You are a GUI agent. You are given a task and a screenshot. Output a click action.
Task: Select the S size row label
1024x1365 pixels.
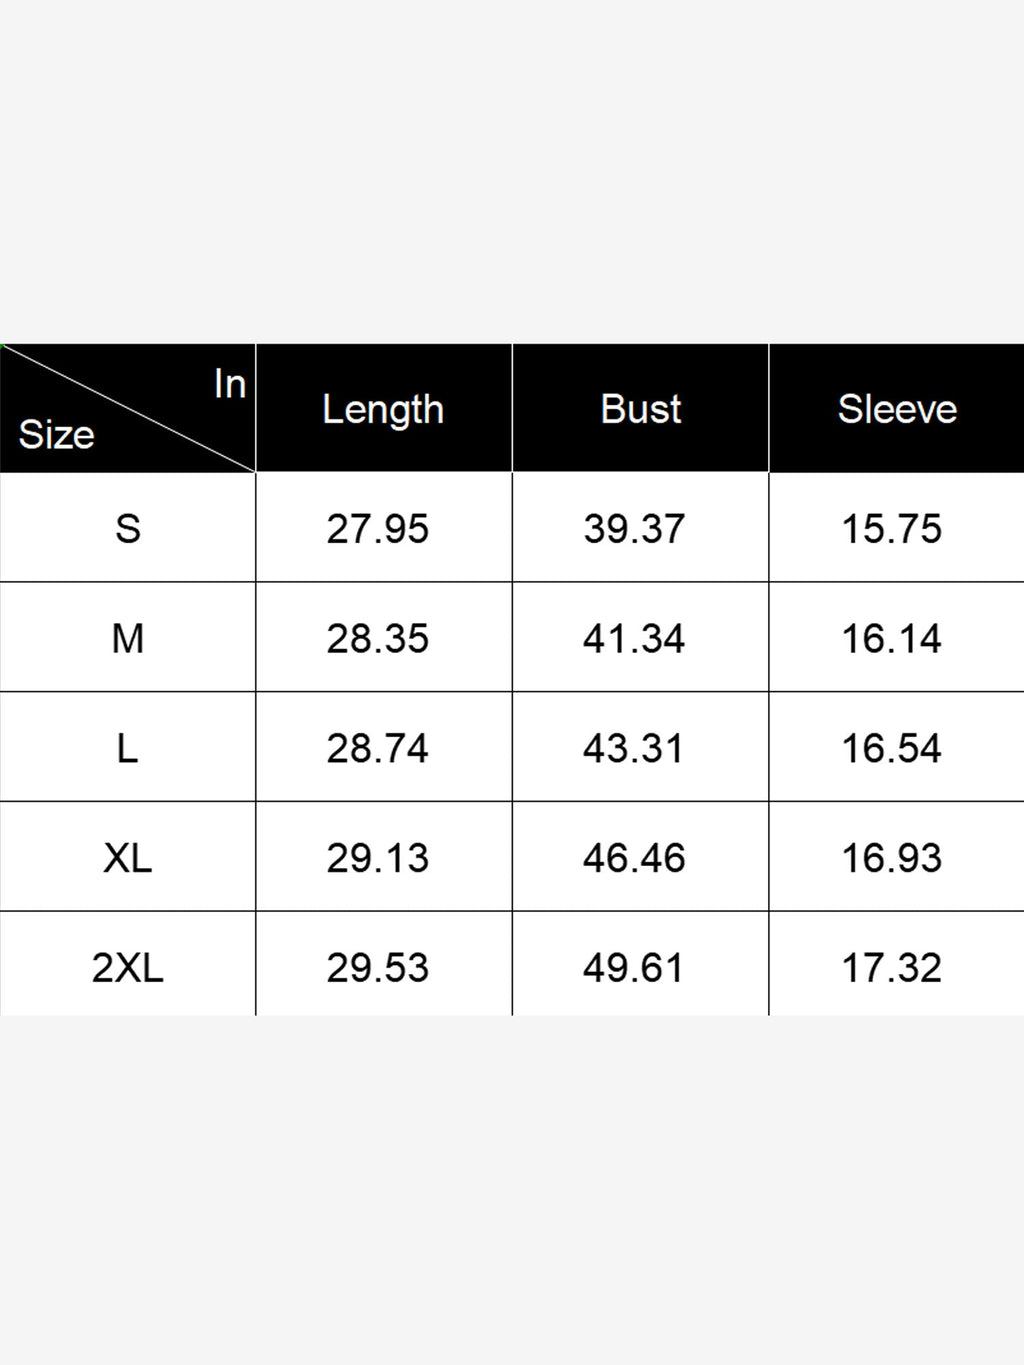127,528
